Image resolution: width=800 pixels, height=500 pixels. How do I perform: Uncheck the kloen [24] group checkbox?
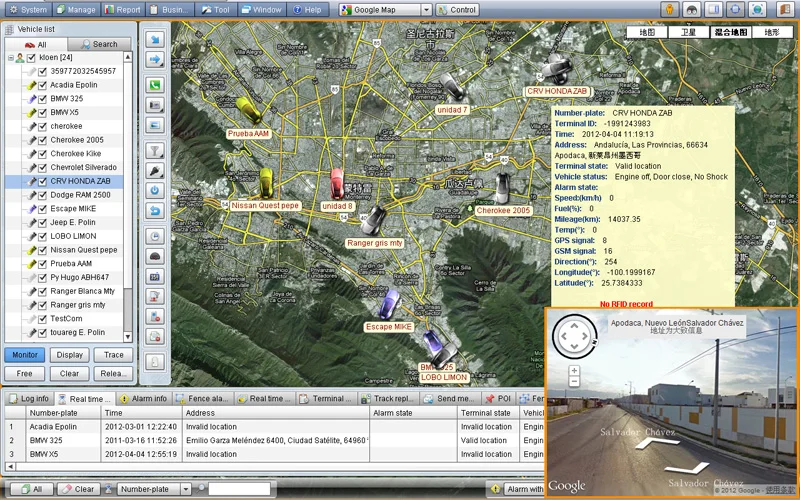pyautogui.click(x=31, y=58)
